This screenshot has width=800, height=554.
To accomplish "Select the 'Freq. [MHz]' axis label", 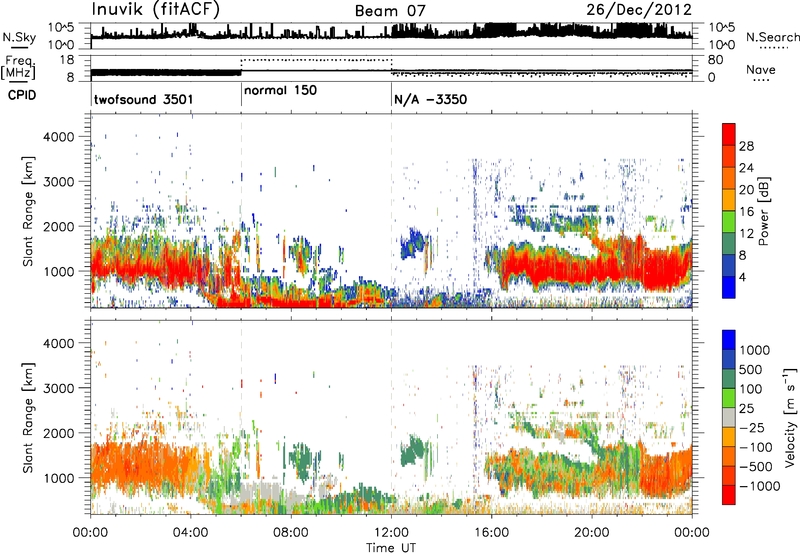I will [18, 67].
